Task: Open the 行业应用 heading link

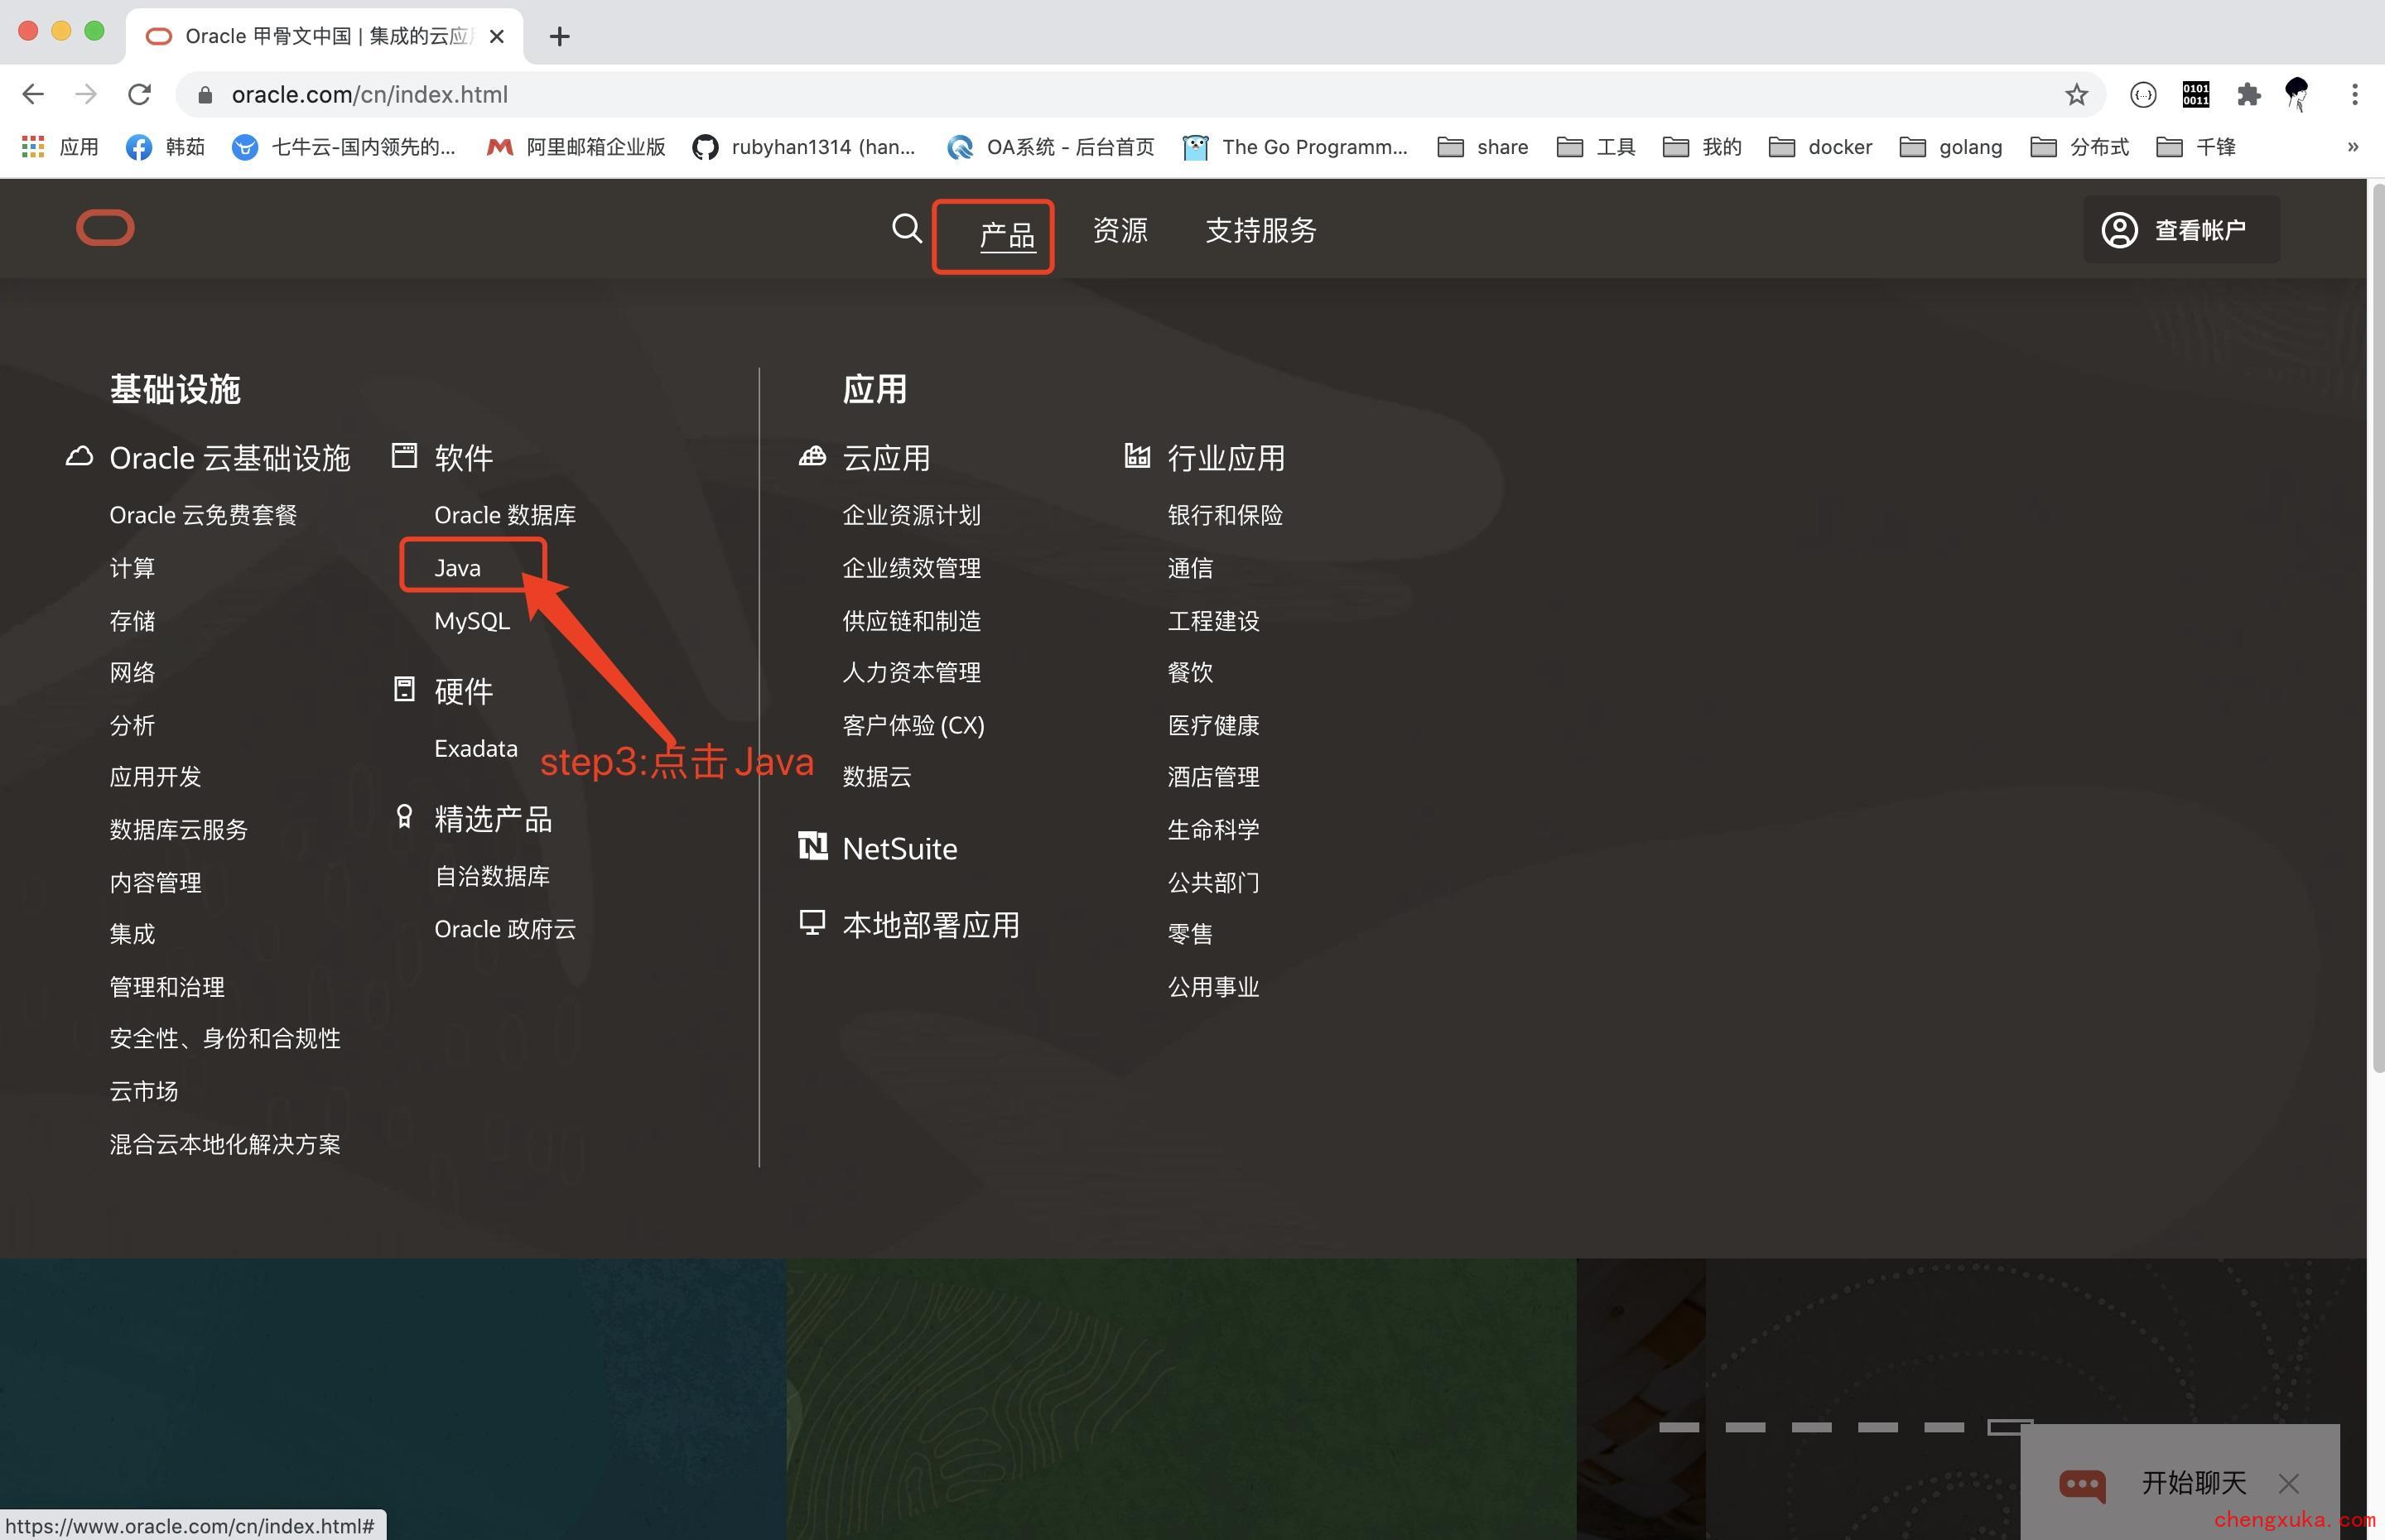Action: click(x=1226, y=458)
